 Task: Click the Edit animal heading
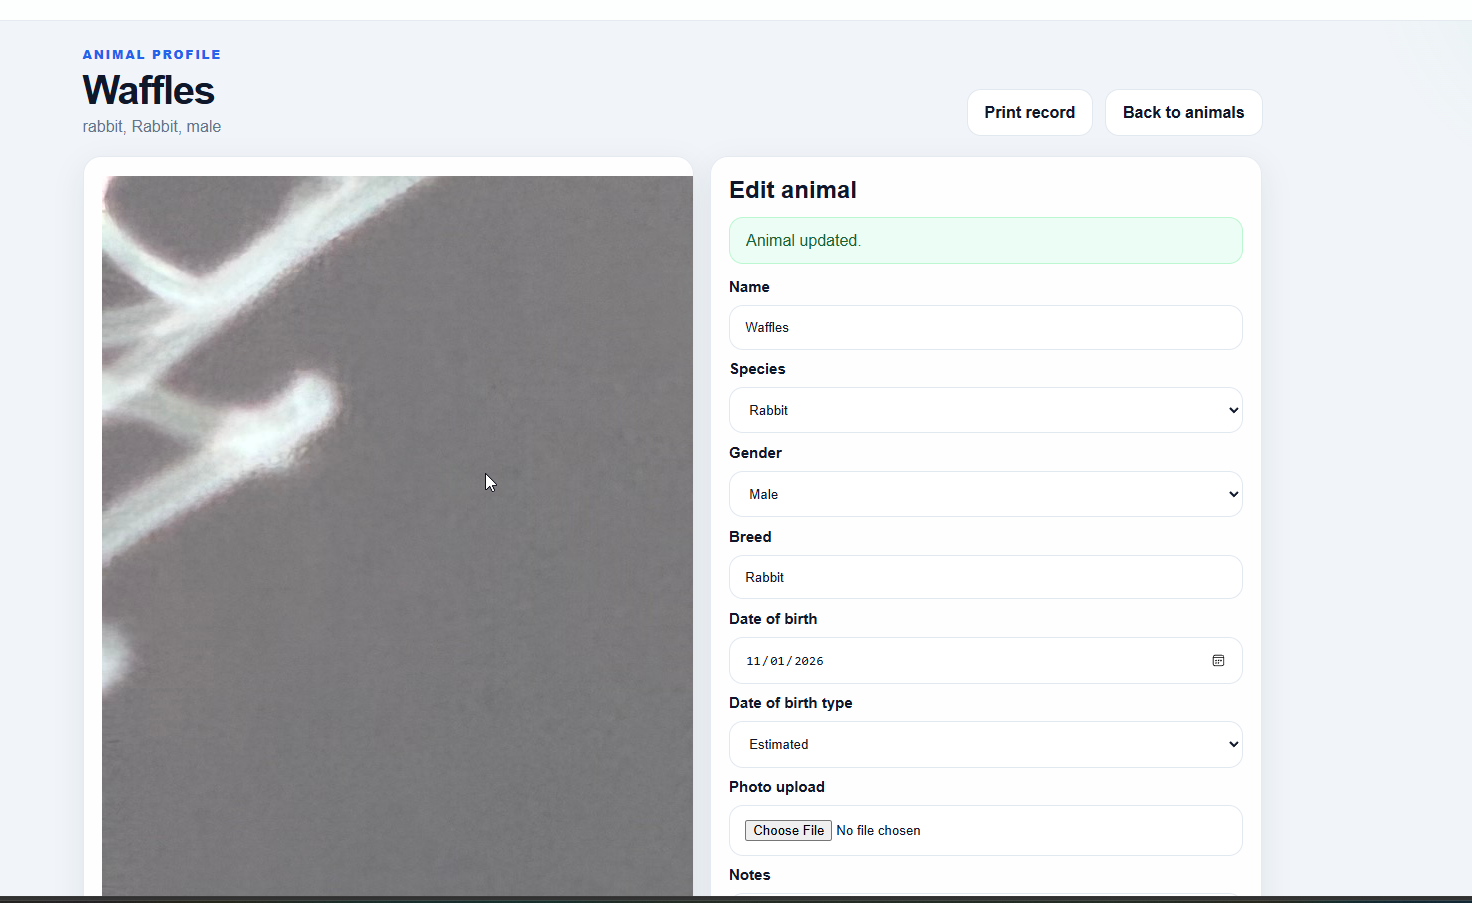[x=792, y=190]
